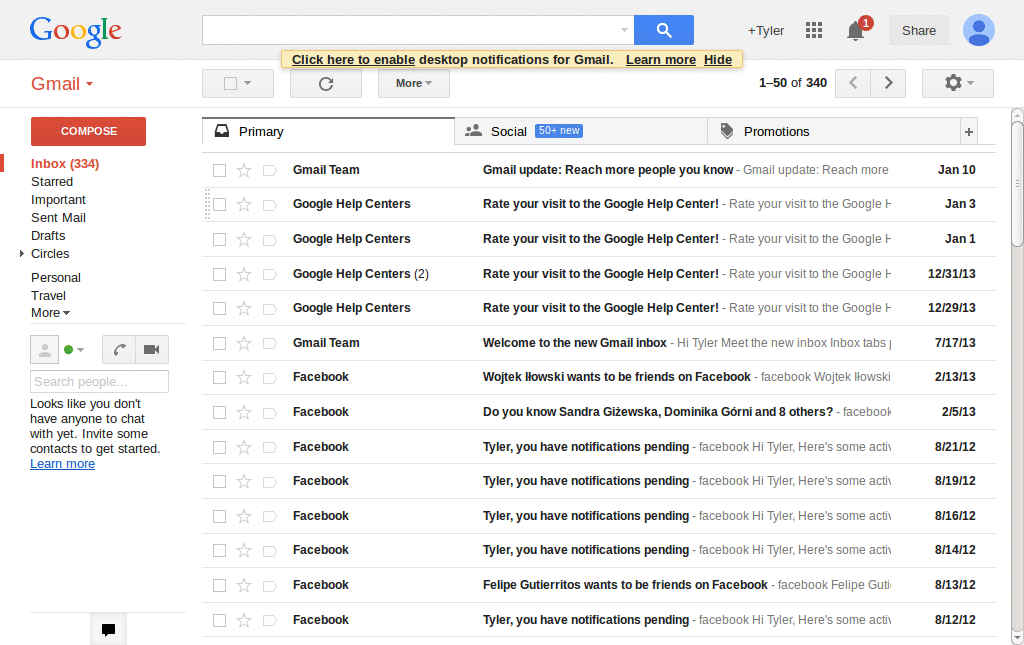This screenshot has width=1024, height=645.
Task: Star the Google Help Centers Jan 3 email
Action: 244,204
